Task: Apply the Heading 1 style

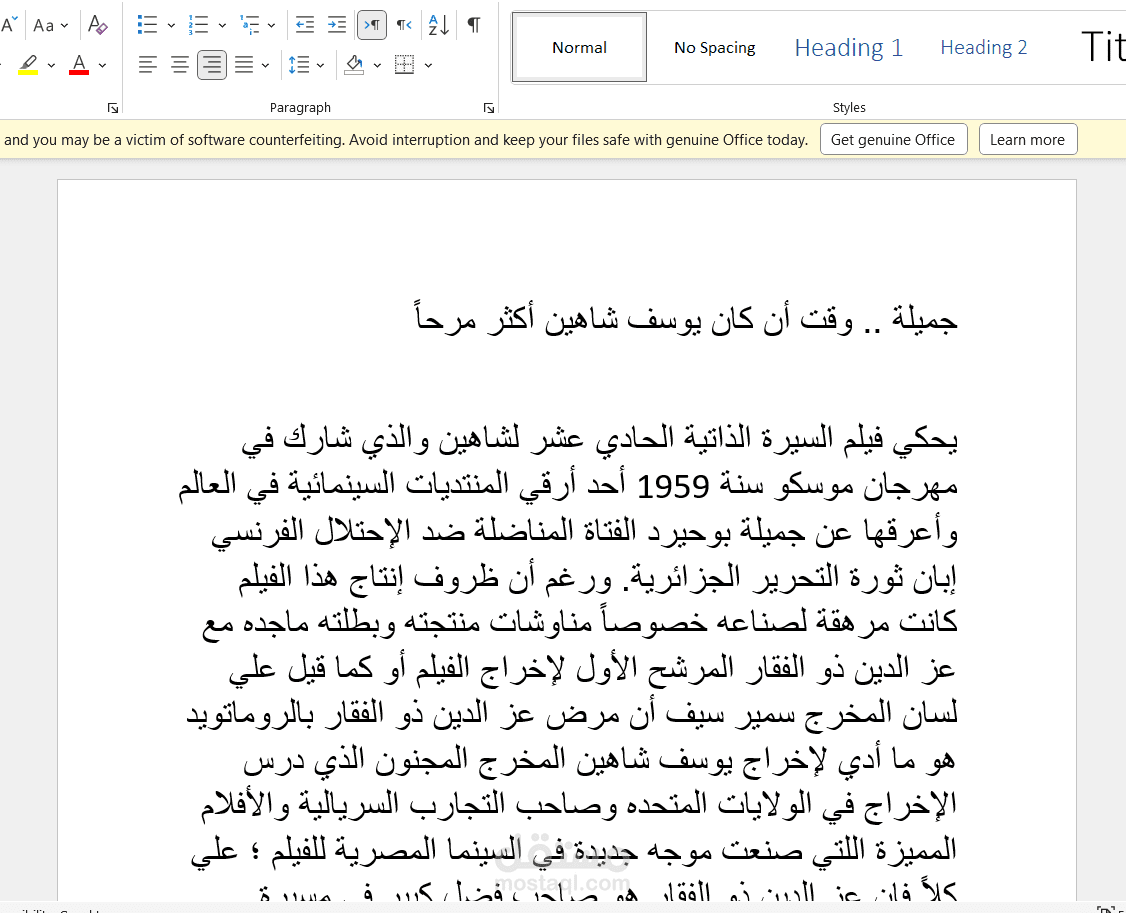Action: pos(848,47)
